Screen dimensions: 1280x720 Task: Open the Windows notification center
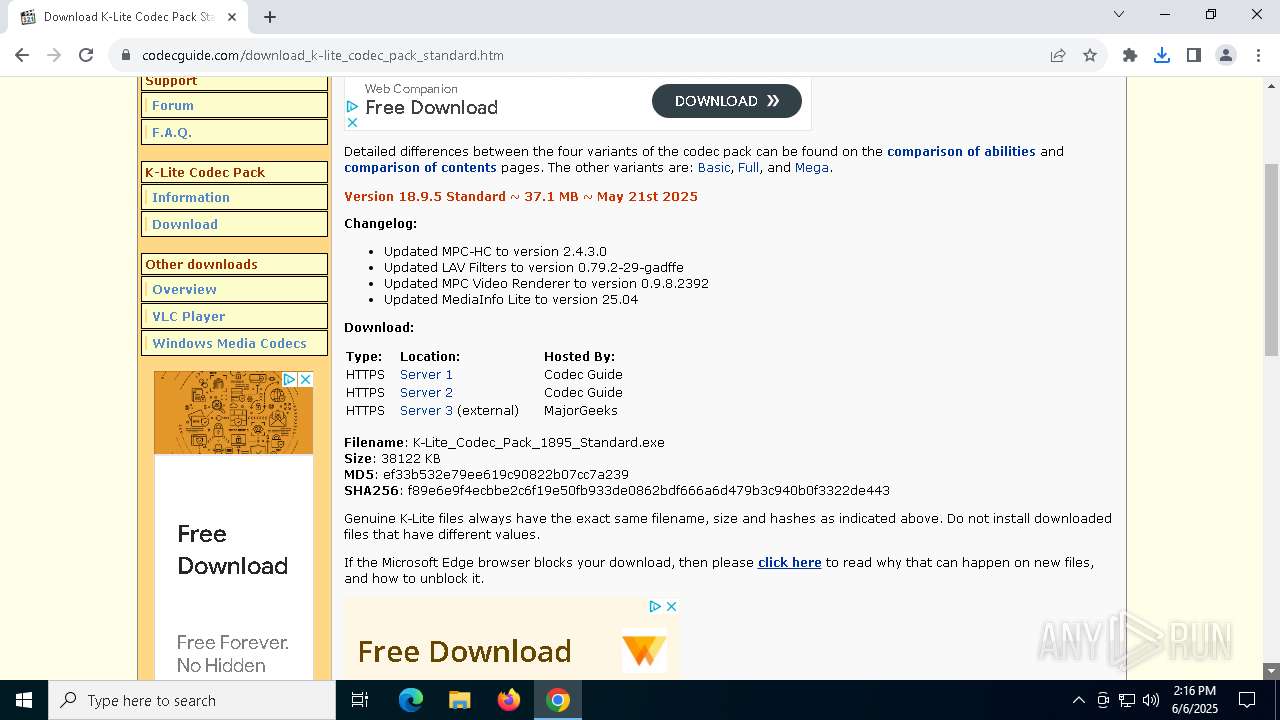click(x=1247, y=700)
